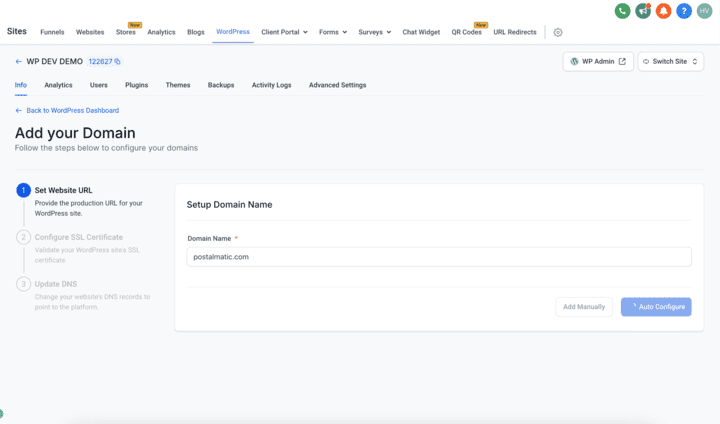Open the megaphone announcements icon

coord(643,11)
